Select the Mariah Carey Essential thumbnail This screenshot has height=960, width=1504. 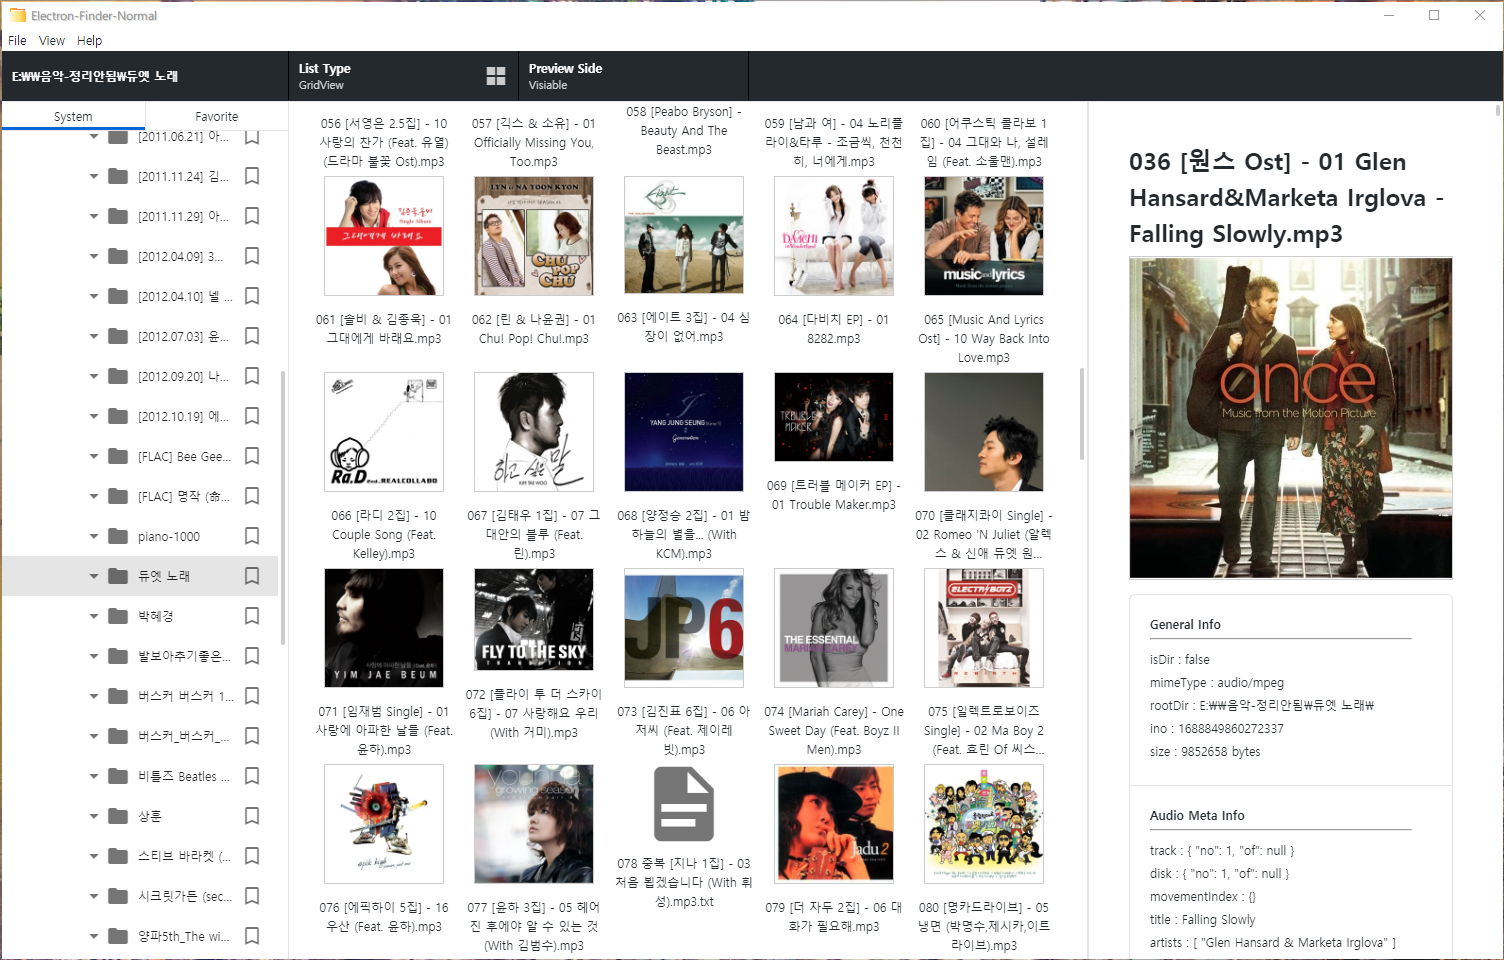pos(834,628)
